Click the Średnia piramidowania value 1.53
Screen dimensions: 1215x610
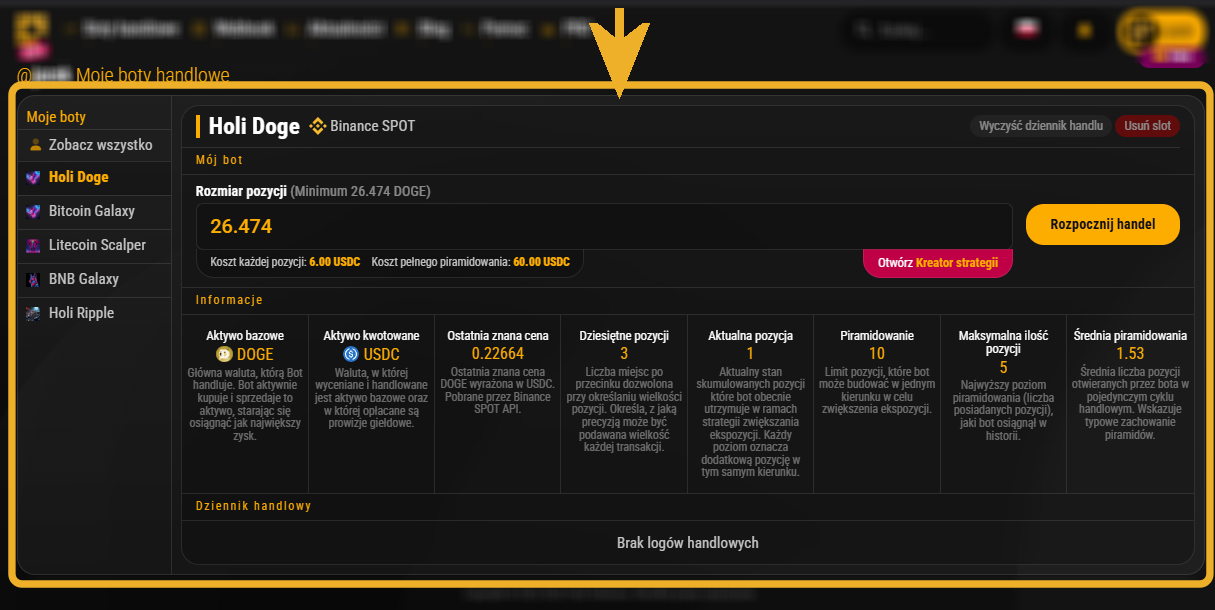coord(1130,354)
